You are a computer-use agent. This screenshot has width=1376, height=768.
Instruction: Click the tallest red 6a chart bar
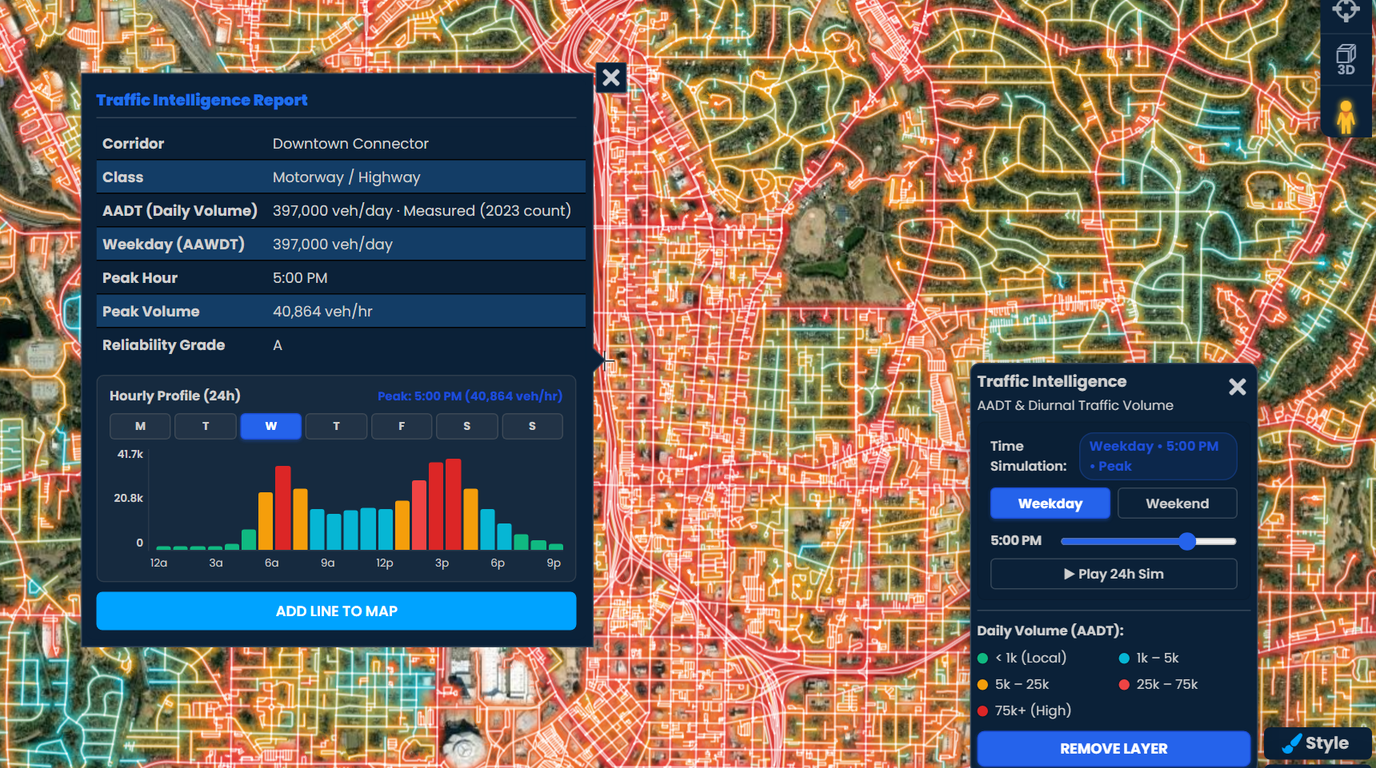tap(283, 508)
